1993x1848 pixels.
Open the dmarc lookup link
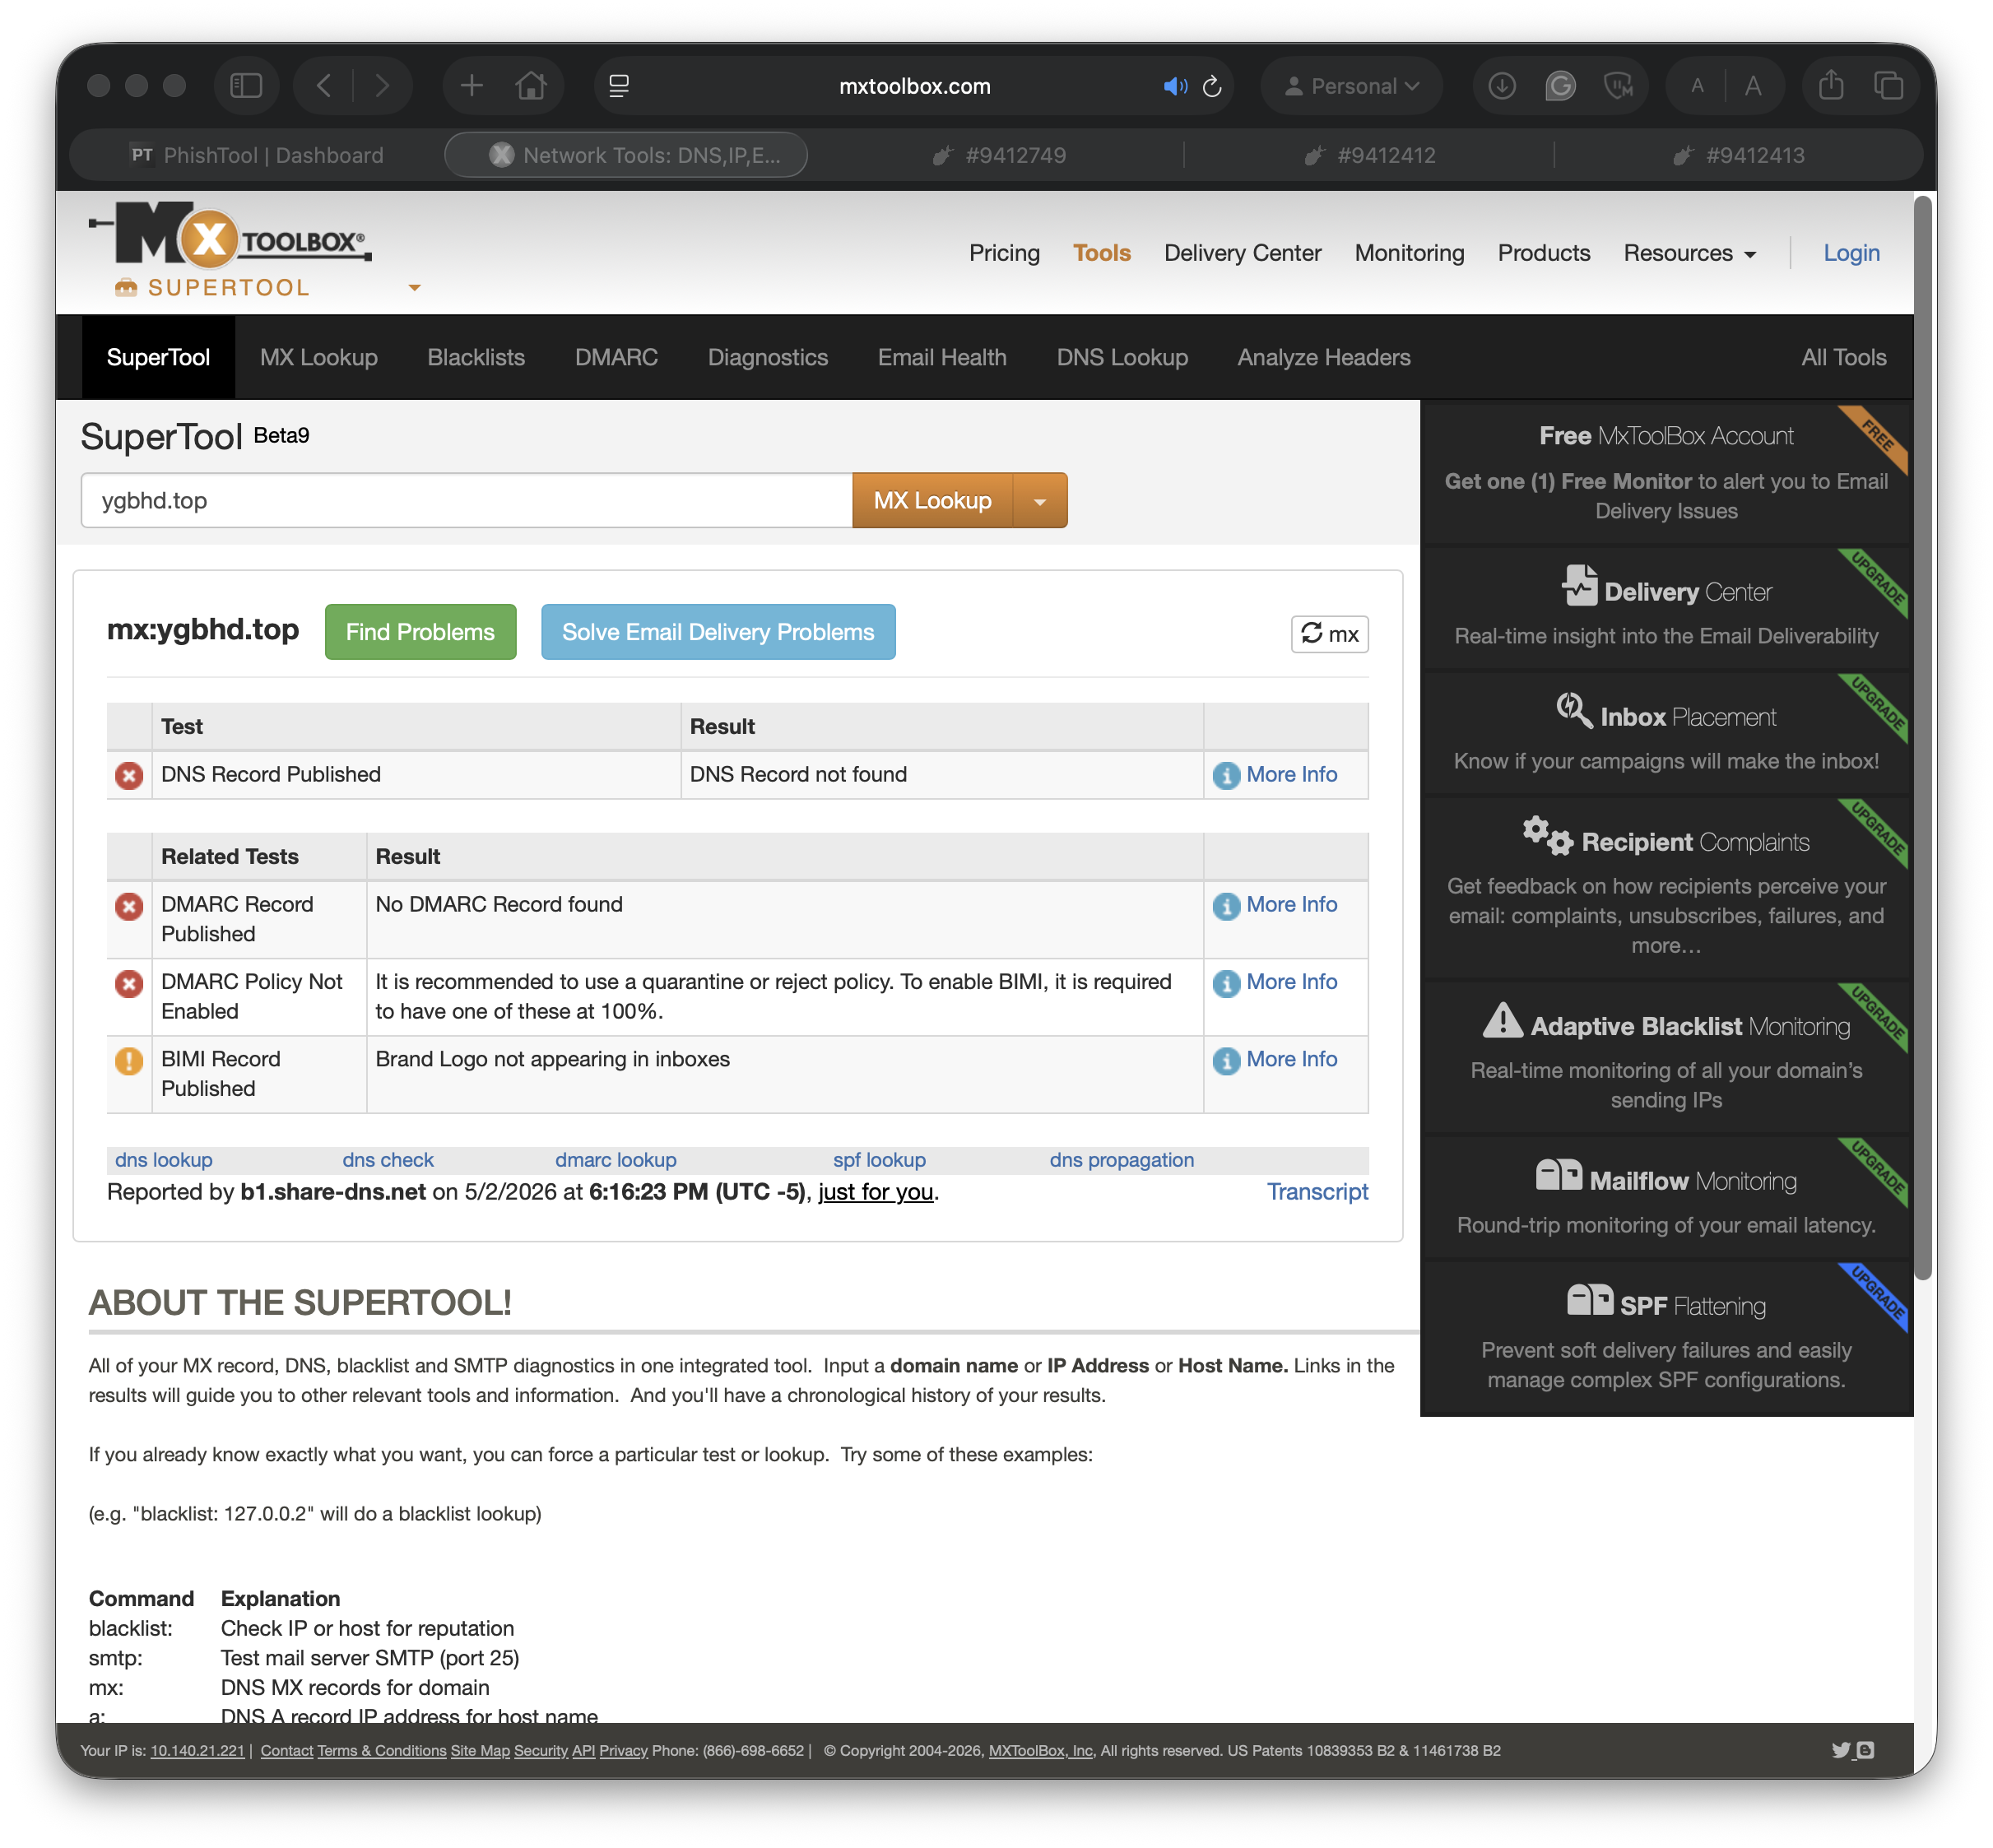[616, 1160]
